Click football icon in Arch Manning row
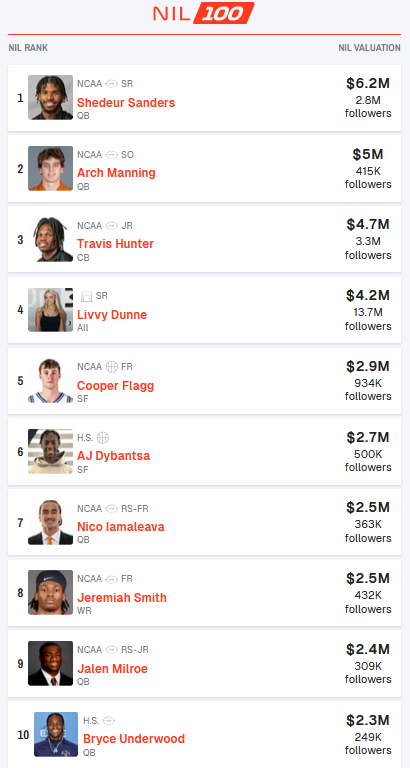This screenshot has height=768, width=410. pyautogui.click(x=112, y=155)
